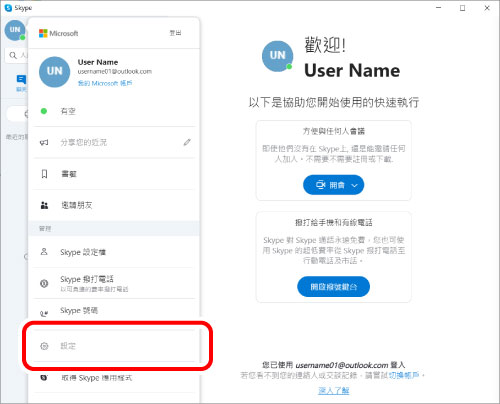Click the switch accounts link at bottom
This screenshot has width=500, height=404.
pos(404,375)
